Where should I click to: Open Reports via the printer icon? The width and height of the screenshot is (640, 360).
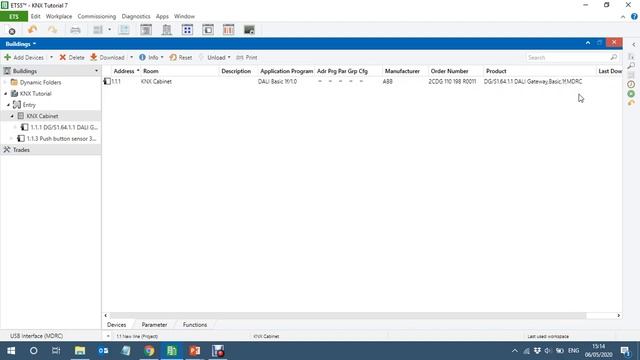coord(76,30)
